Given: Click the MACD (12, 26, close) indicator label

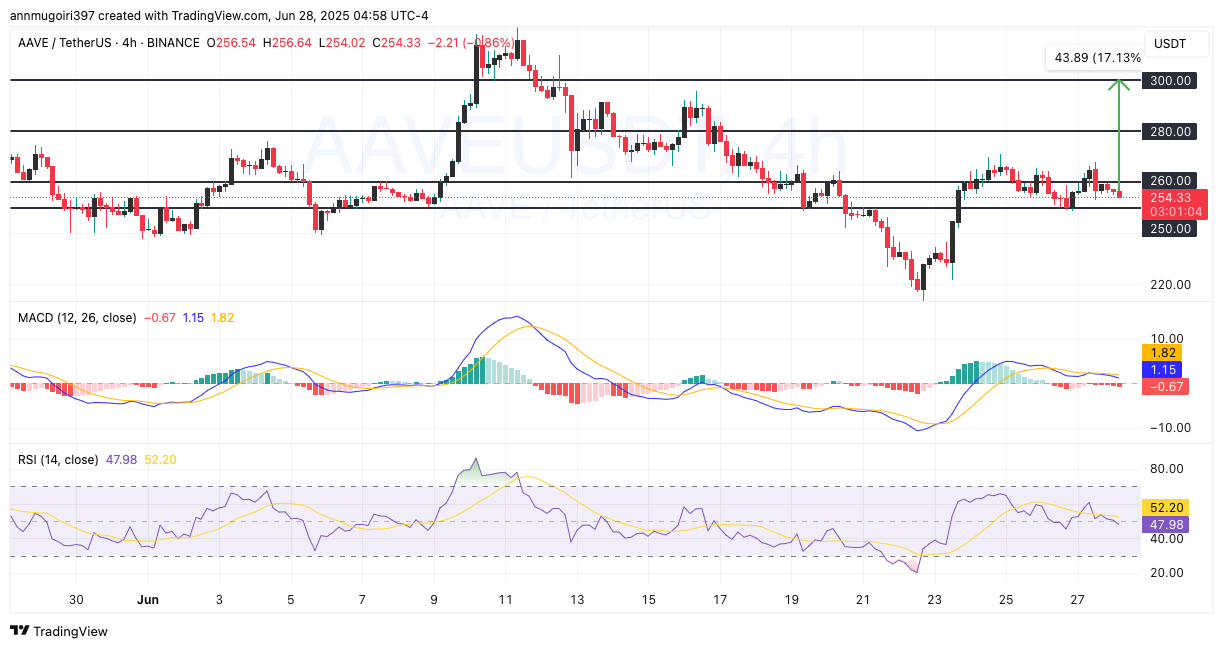Looking at the screenshot, I should [x=78, y=317].
